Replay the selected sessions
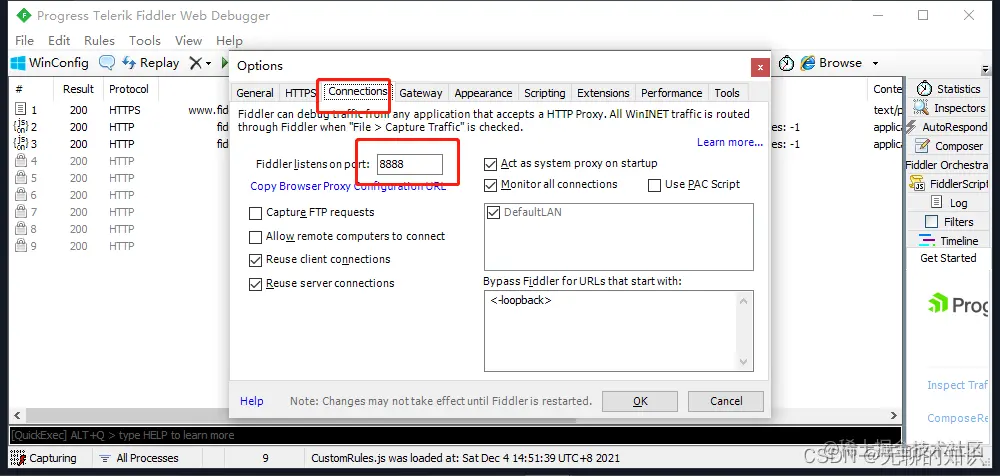This screenshot has height=476, width=1000. click(151, 63)
